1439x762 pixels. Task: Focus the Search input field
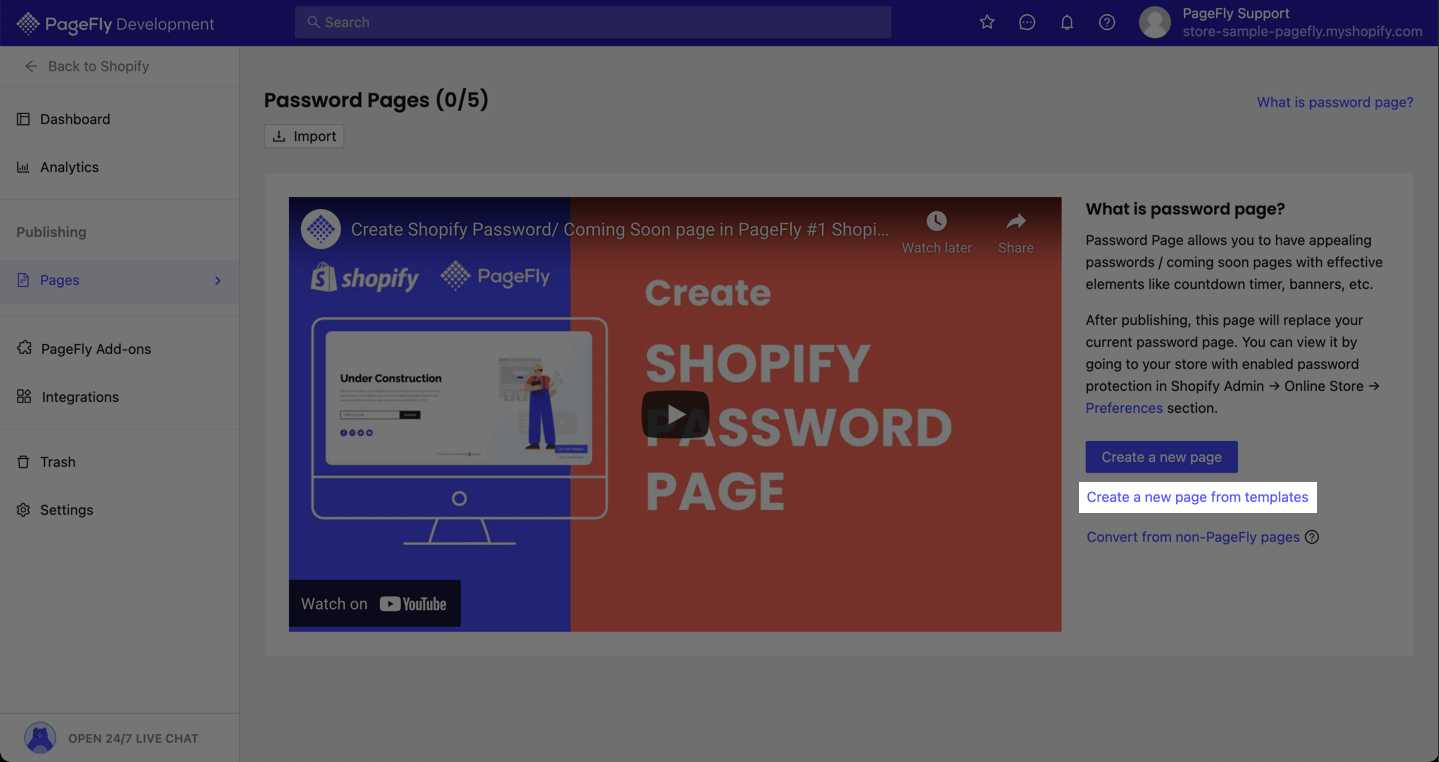pos(593,22)
